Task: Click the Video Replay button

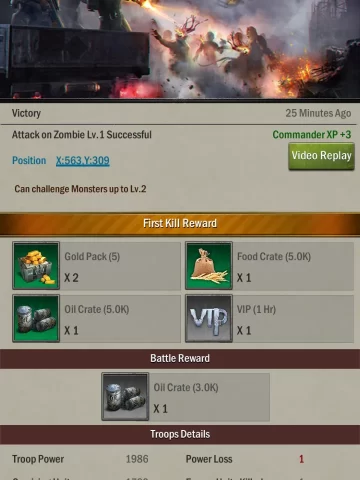Action: pyautogui.click(x=321, y=156)
